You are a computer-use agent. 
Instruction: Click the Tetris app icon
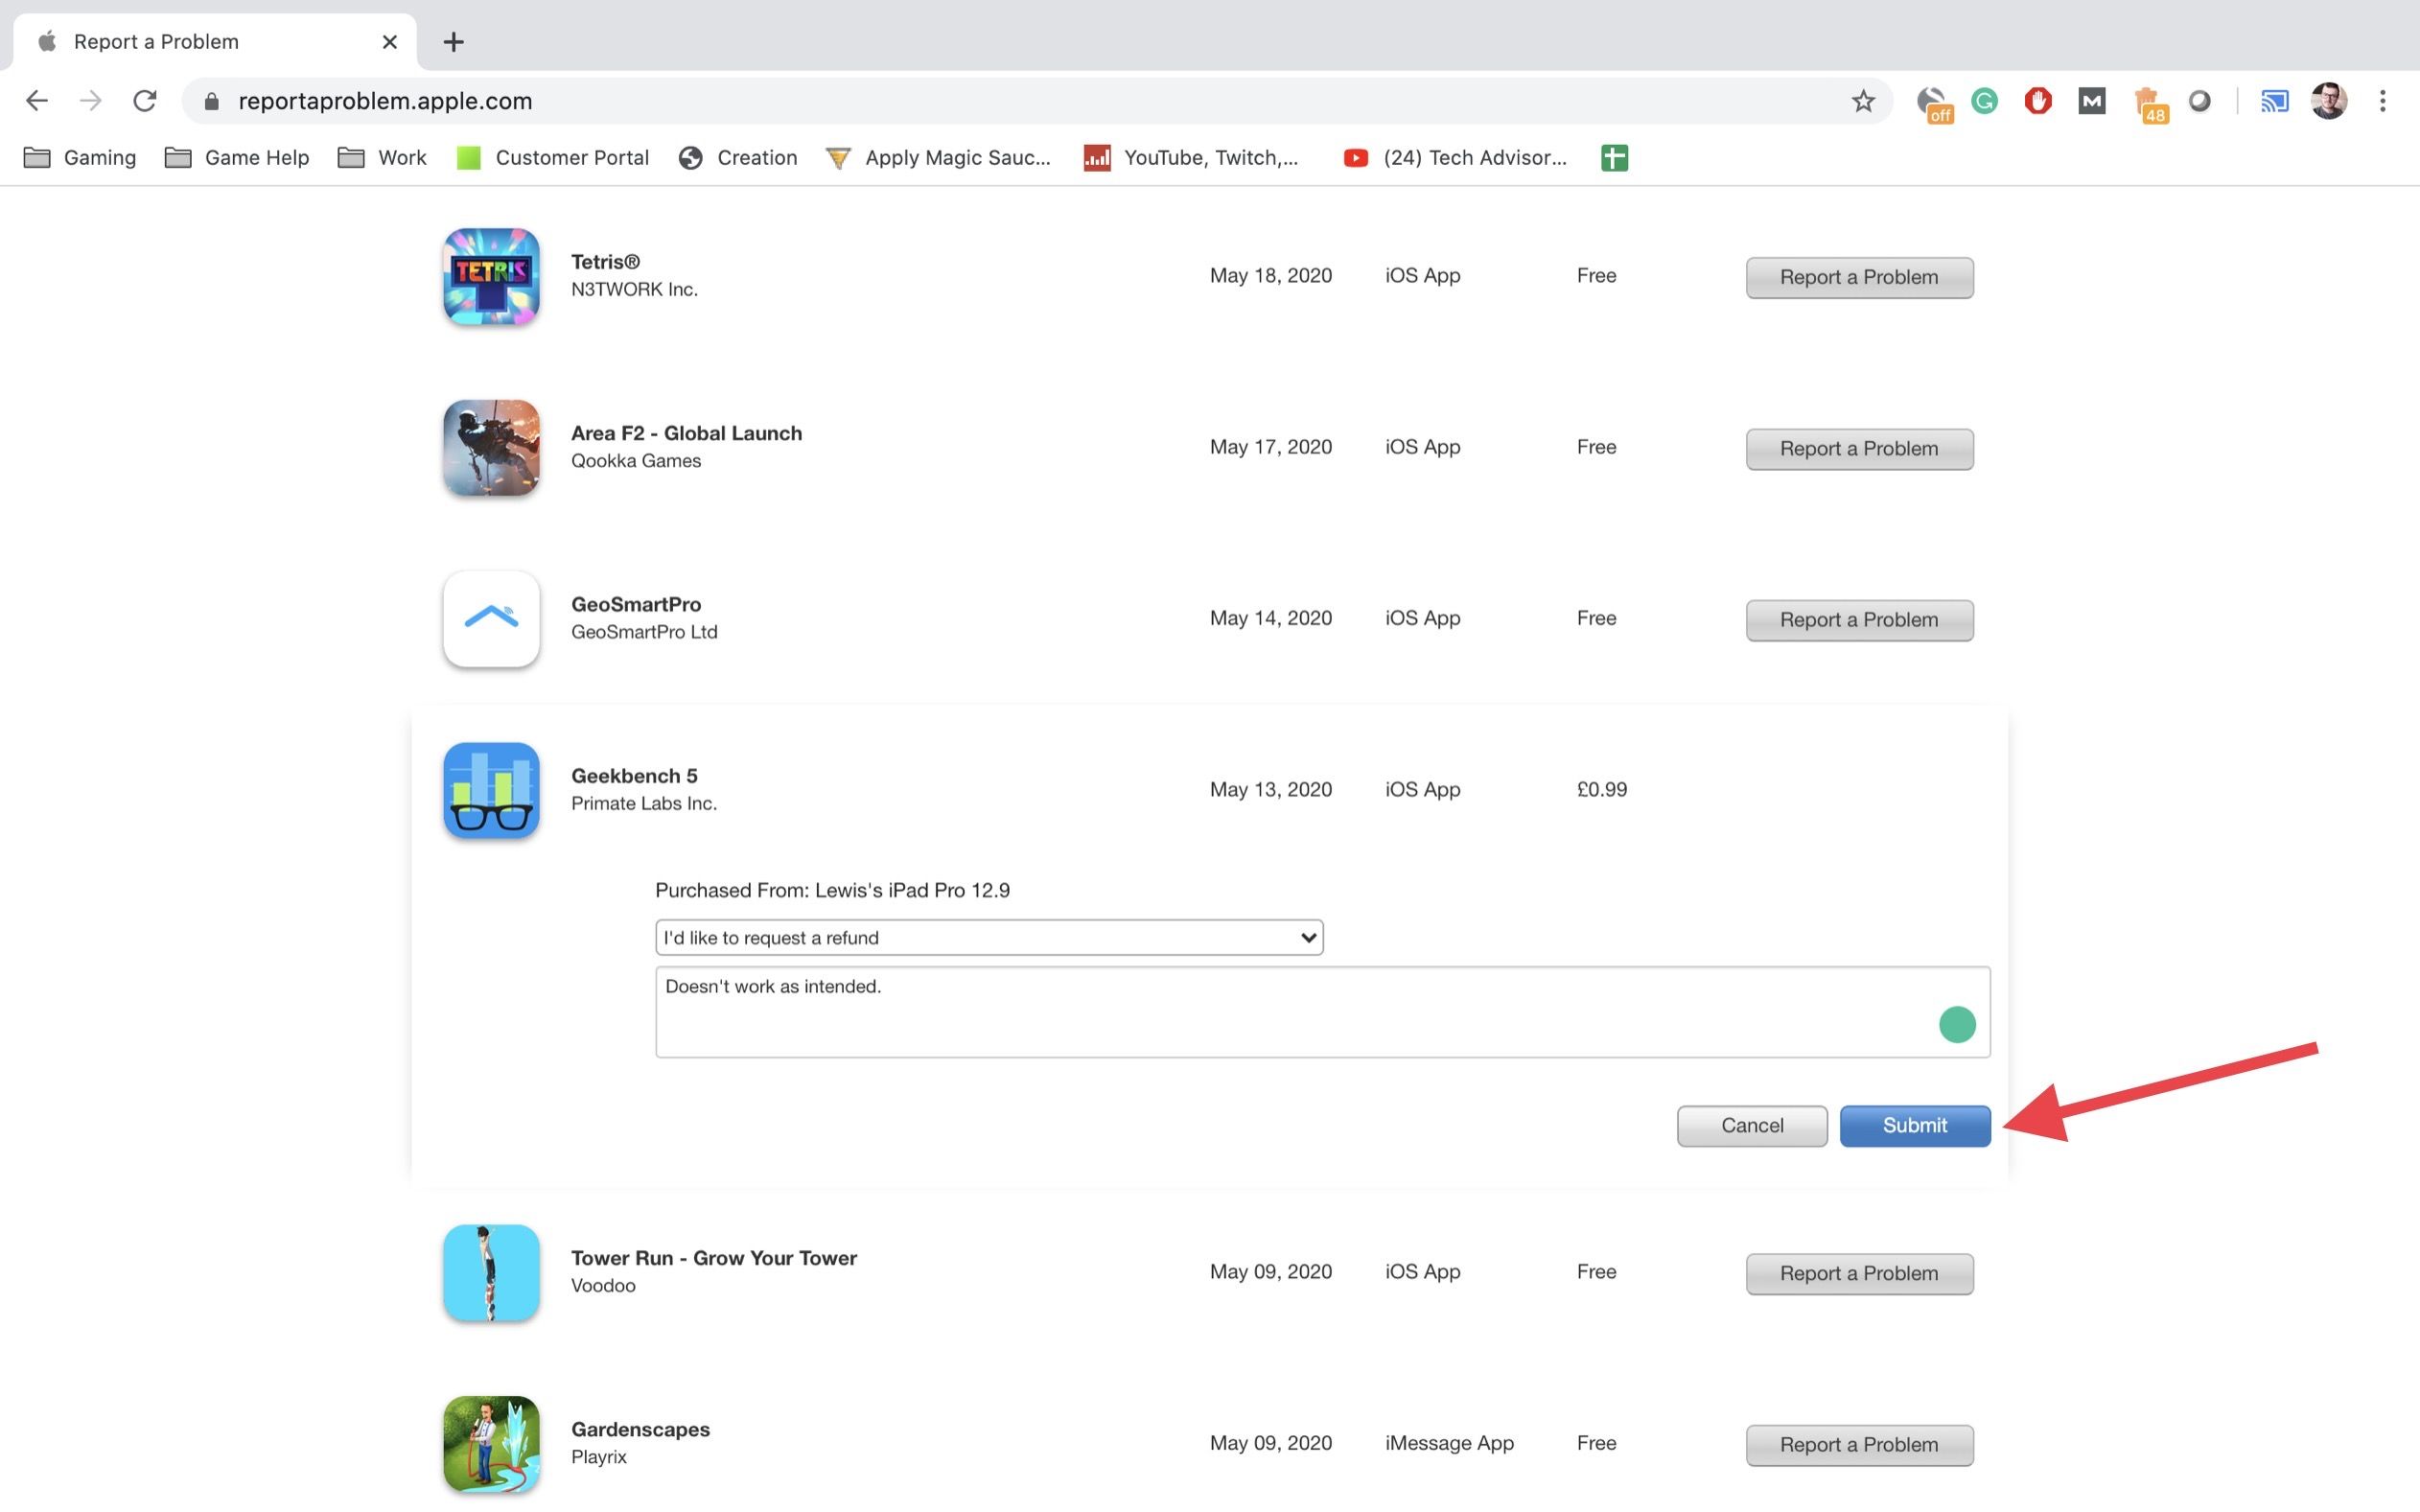coord(491,276)
